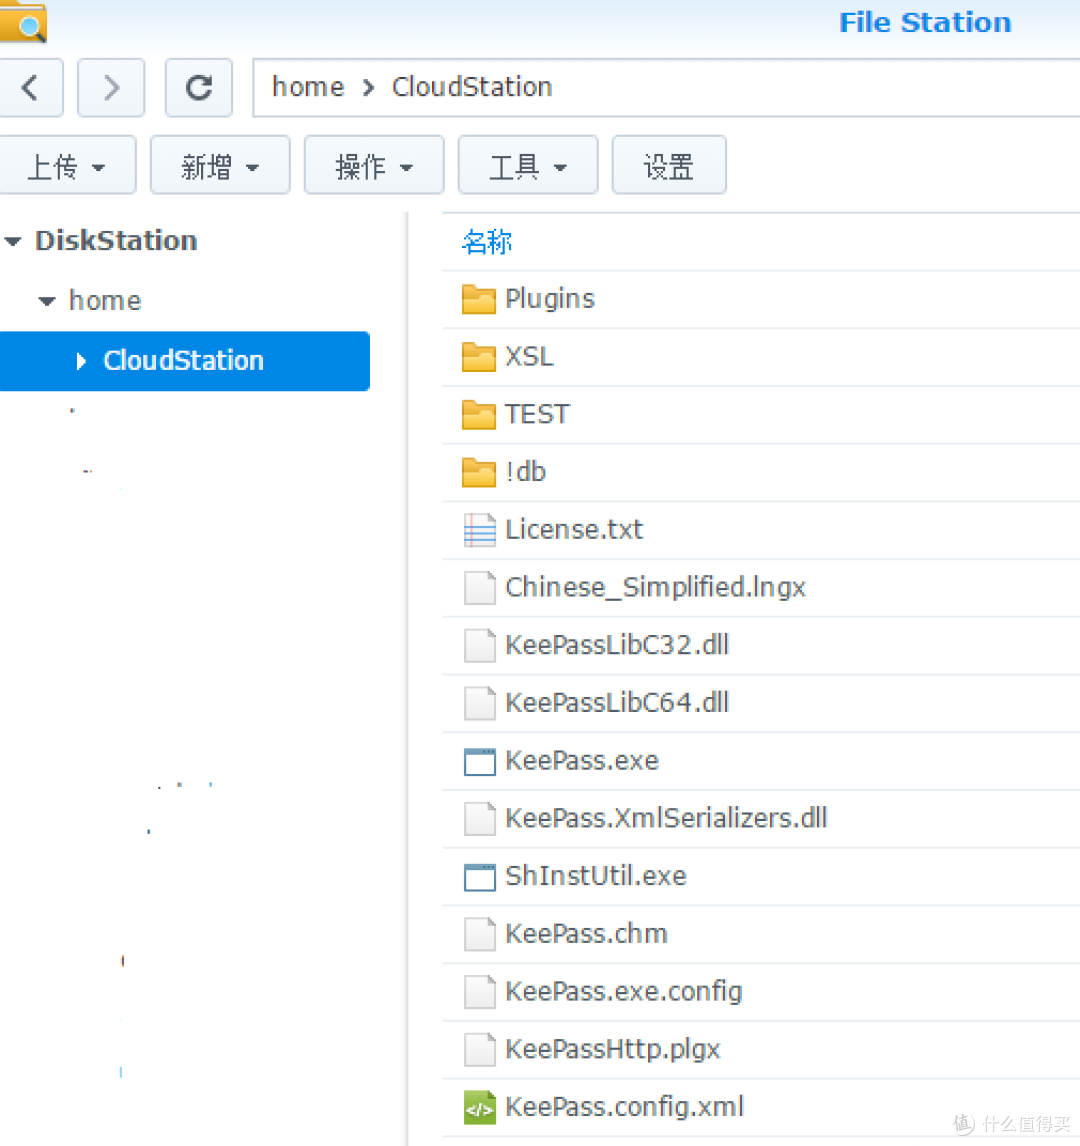
Task: Click the File Station window title
Action: [x=925, y=23]
